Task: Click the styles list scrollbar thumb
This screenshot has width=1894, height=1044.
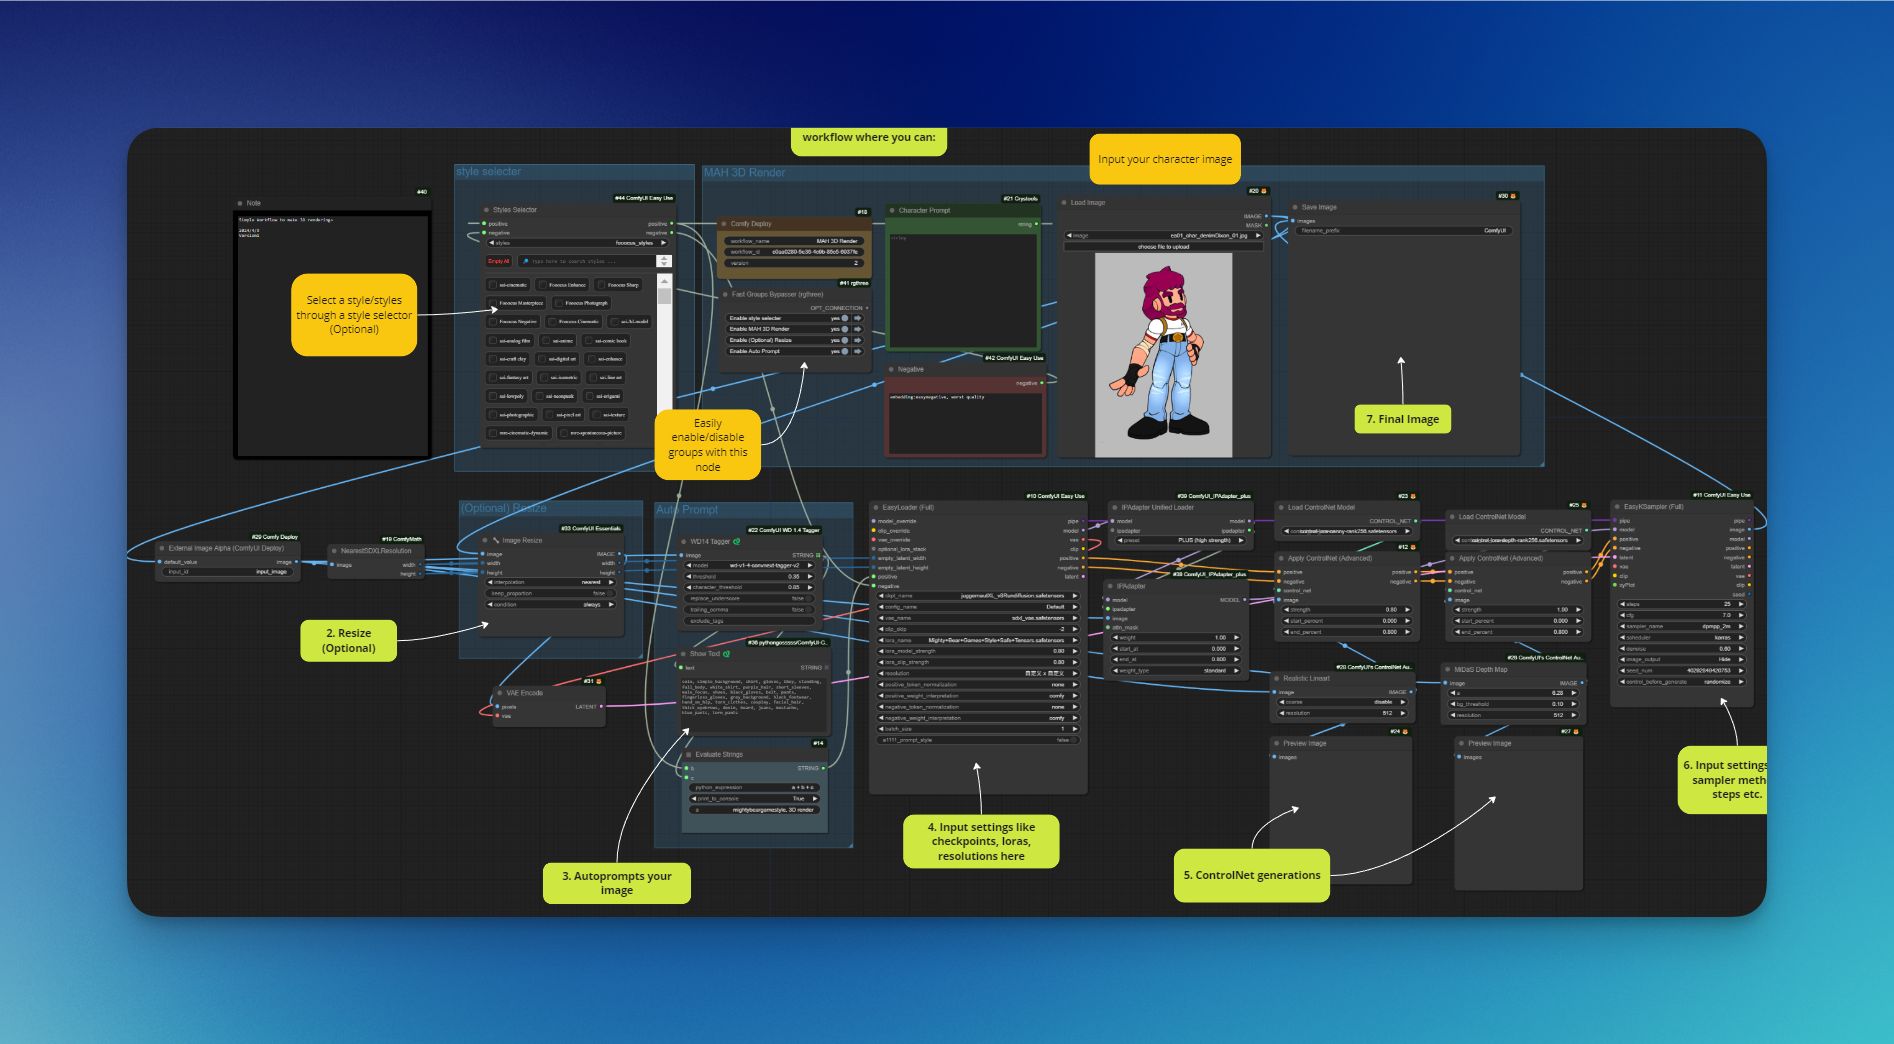Action: point(664,296)
